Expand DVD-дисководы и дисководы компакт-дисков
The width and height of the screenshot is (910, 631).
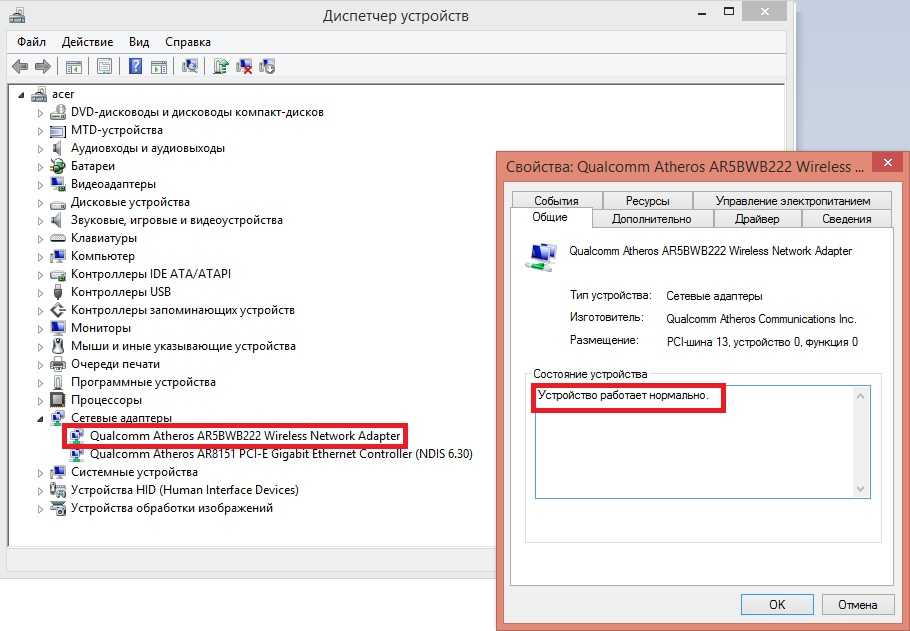click(x=40, y=113)
